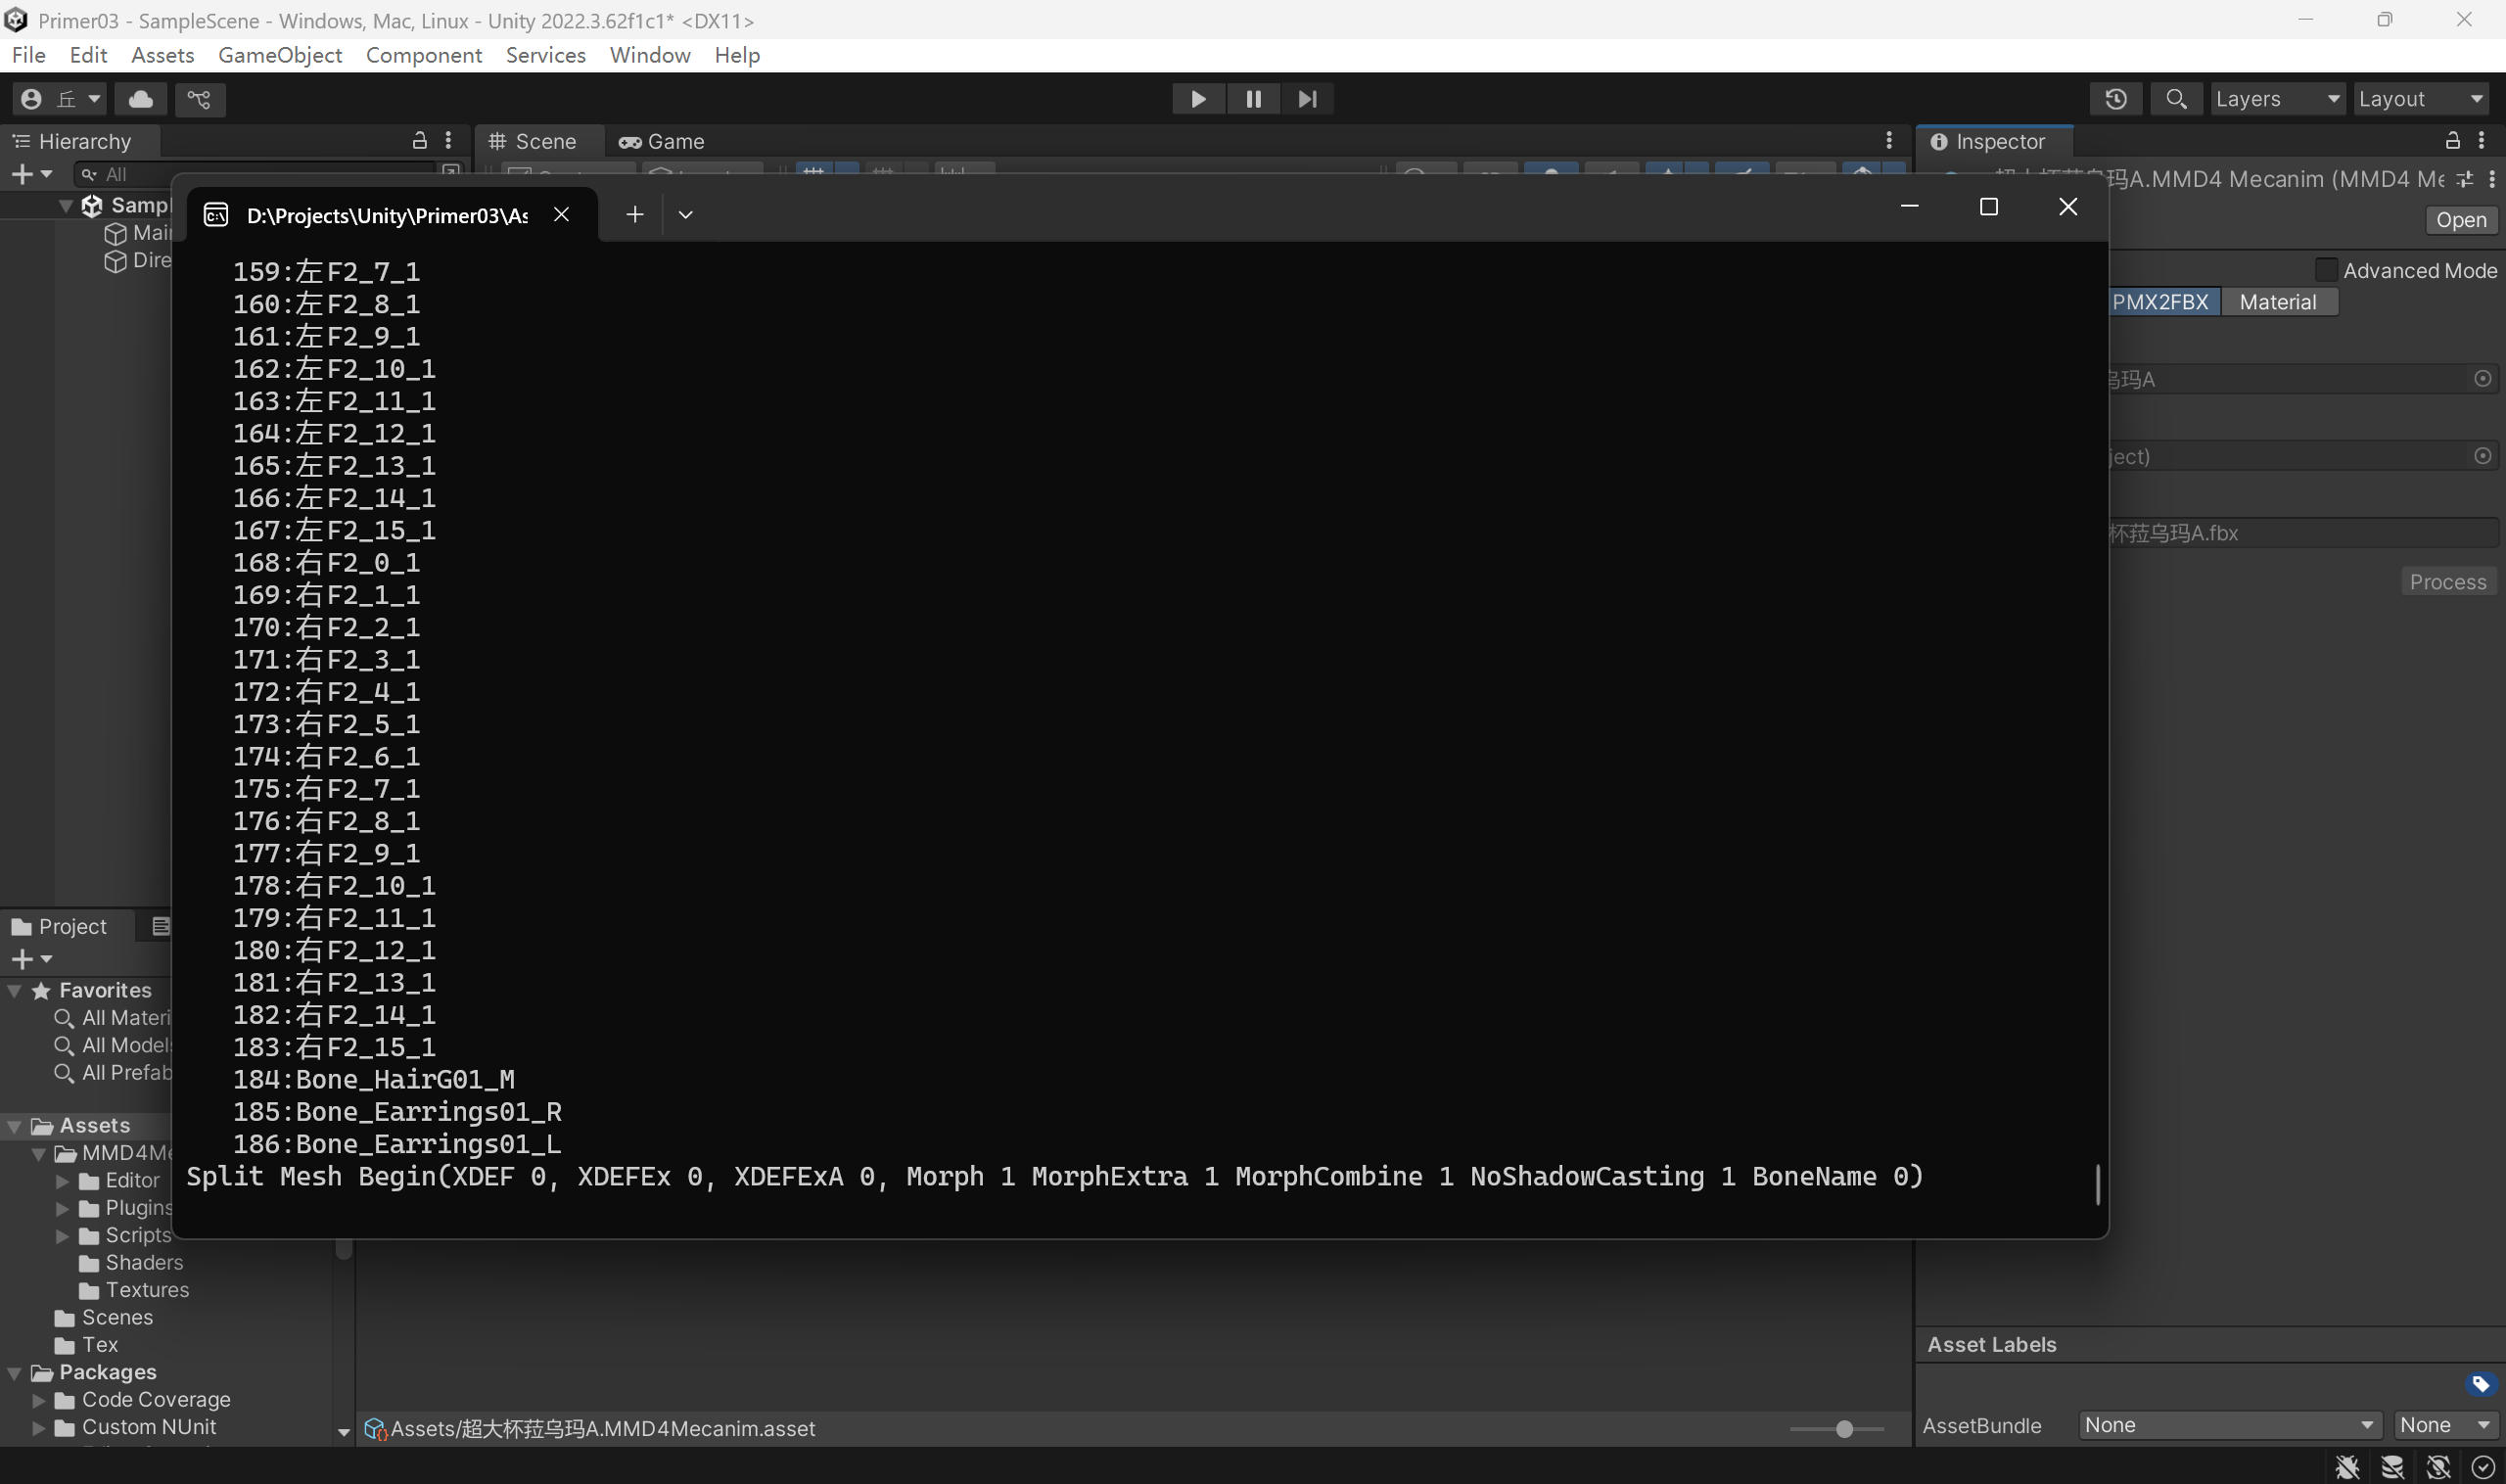2506x1484 pixels.
Task: Open the AssetBundle None dropdown
Action: coord(2228,1425)
